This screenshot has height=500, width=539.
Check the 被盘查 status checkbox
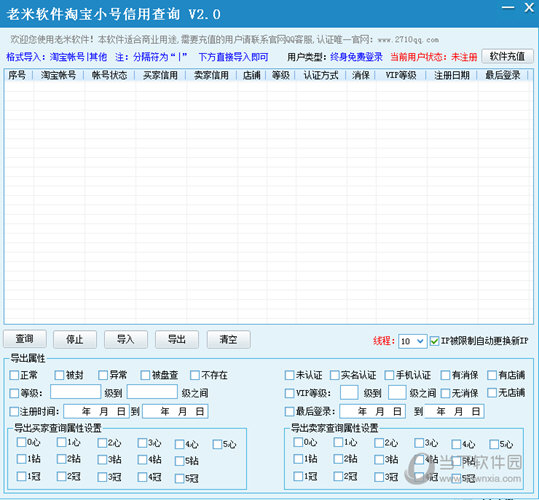click(x=145, y=375)
